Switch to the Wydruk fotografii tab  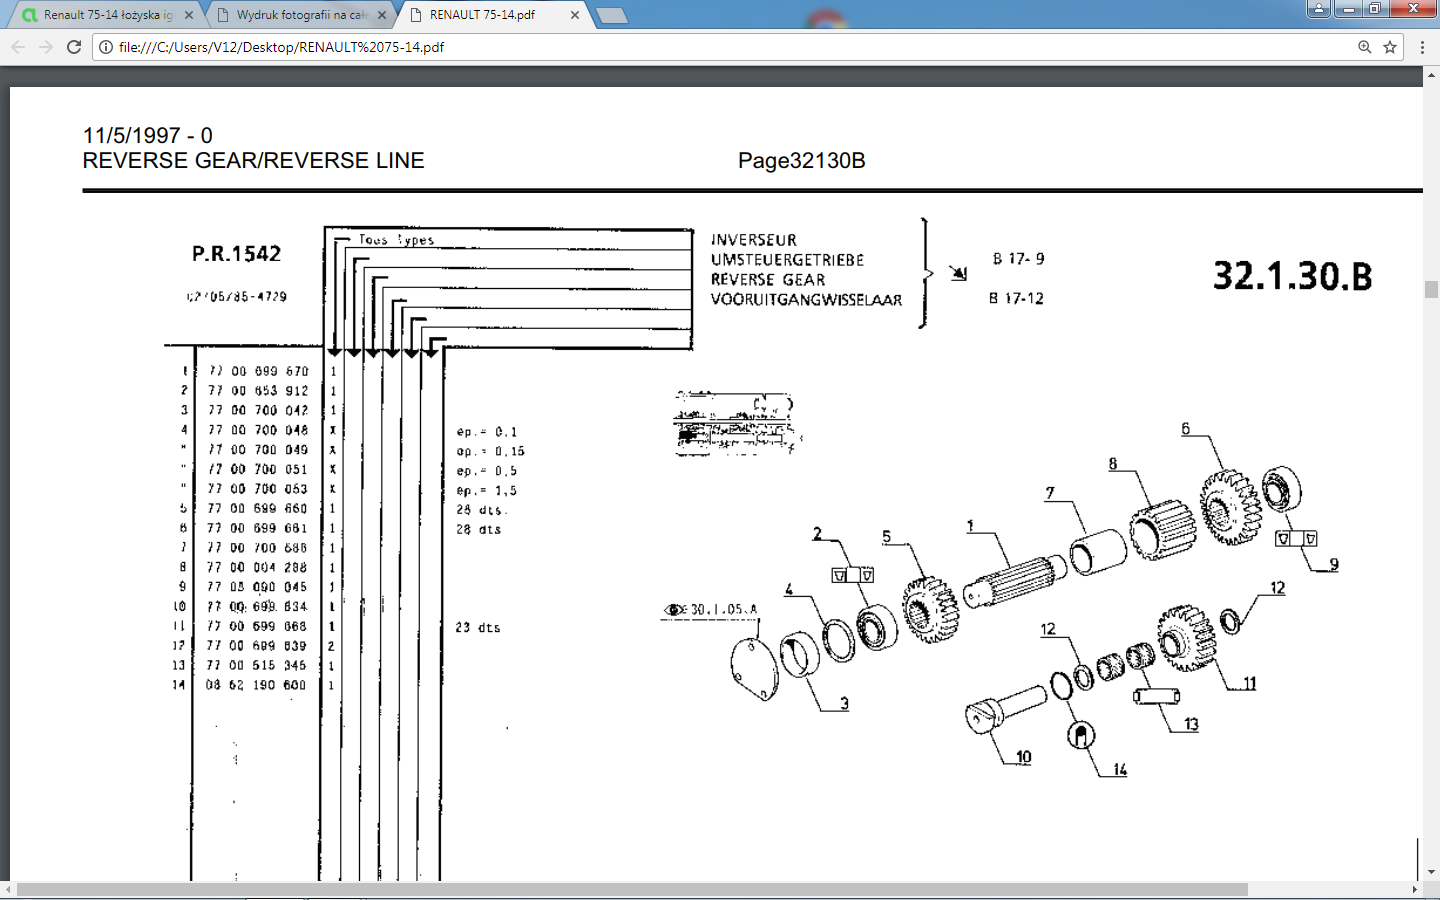pyautogui.click(x=300, y=15)
